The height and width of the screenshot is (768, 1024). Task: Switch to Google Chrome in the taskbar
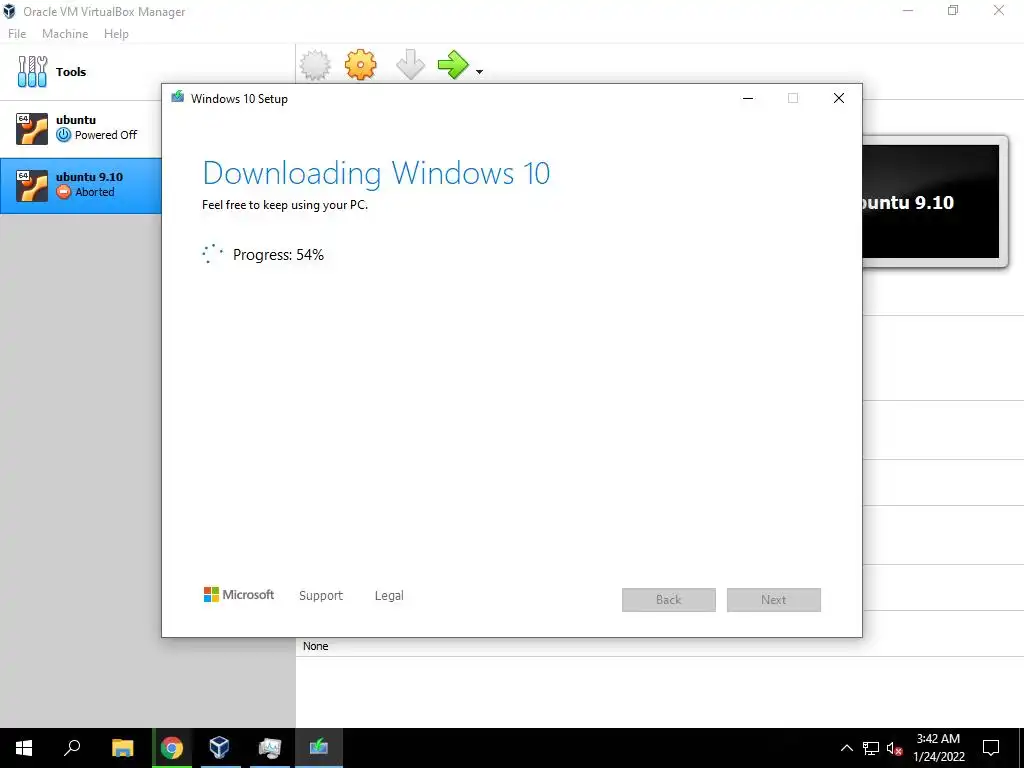[x=172, y=748]
